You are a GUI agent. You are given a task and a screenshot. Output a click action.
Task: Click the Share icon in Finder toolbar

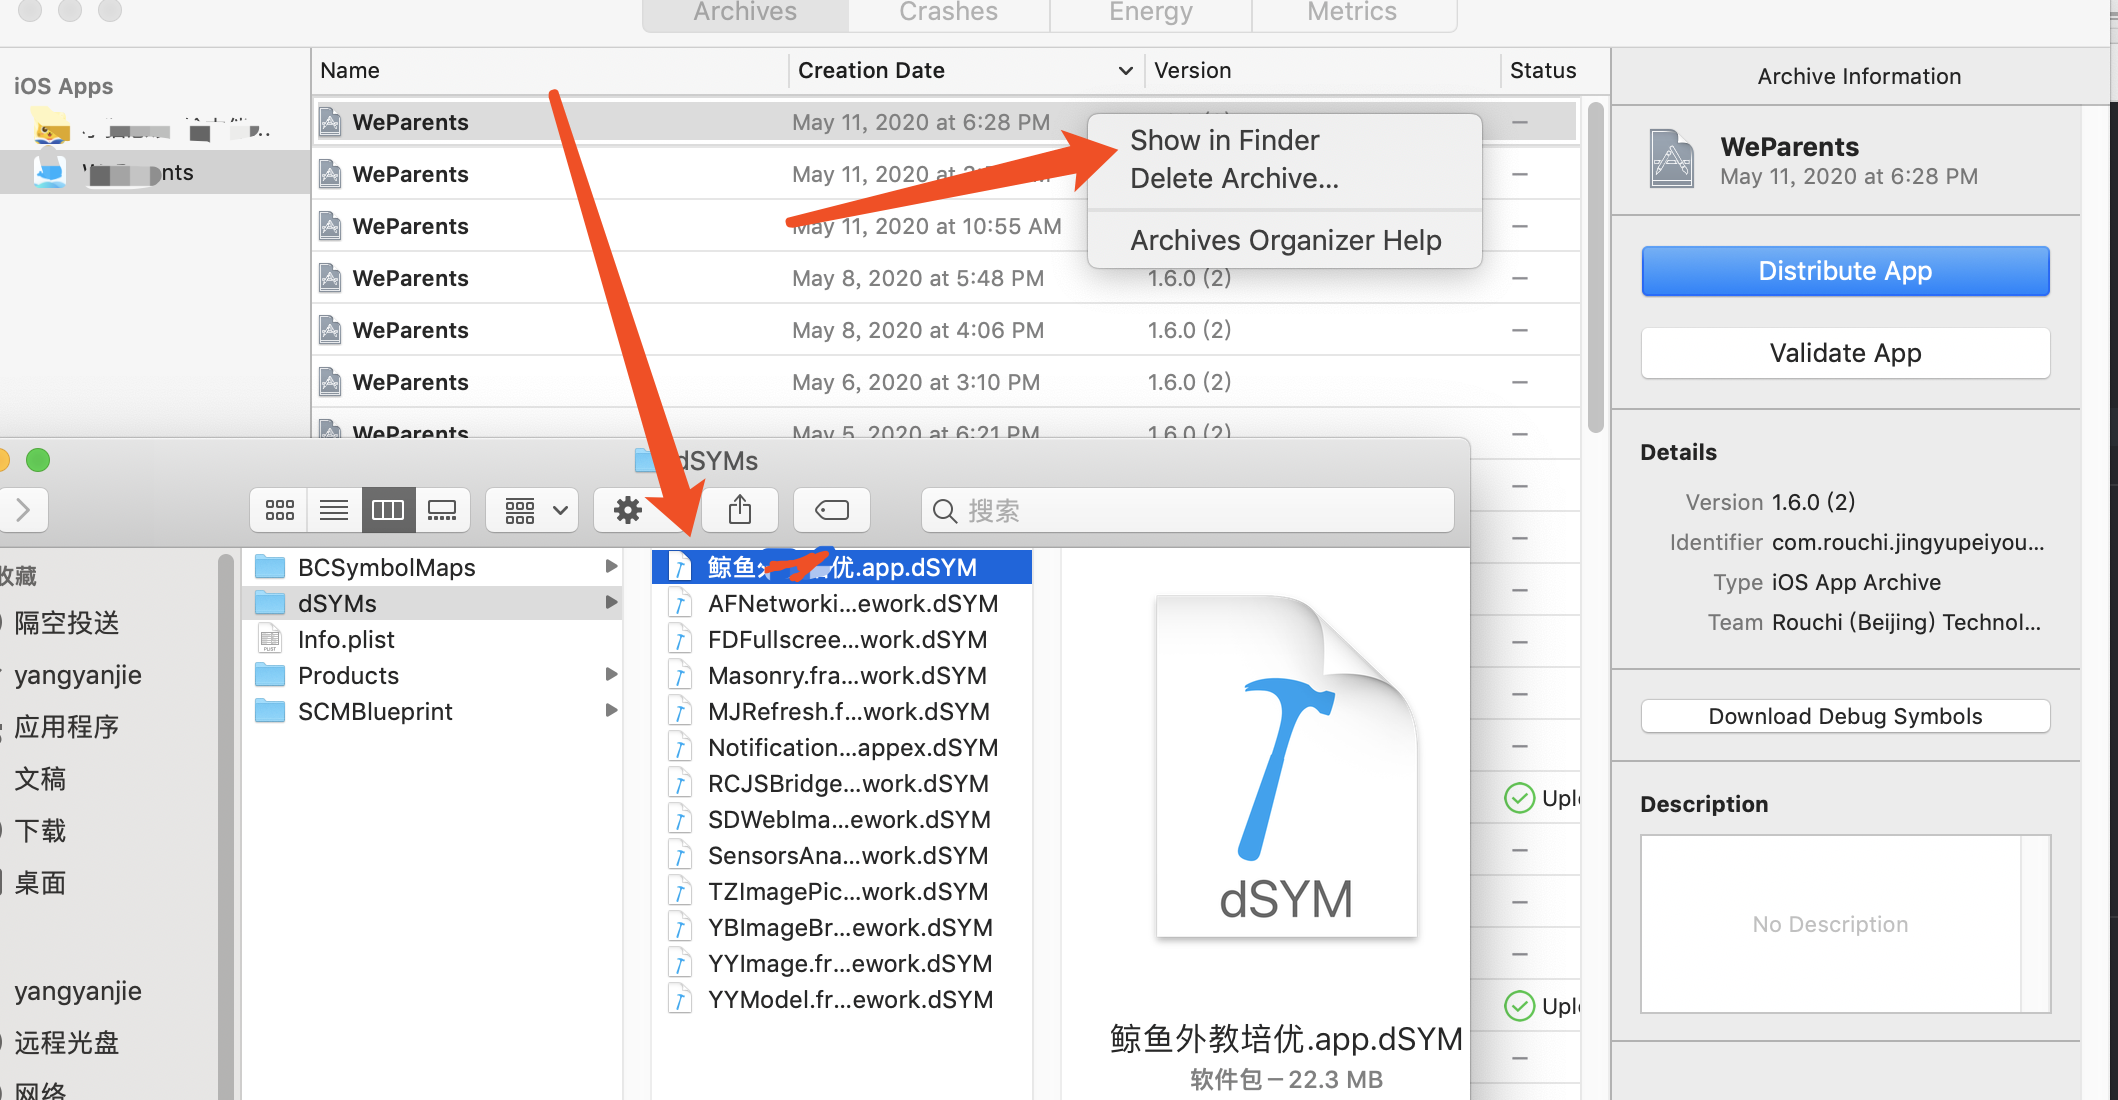click(739, 510)
